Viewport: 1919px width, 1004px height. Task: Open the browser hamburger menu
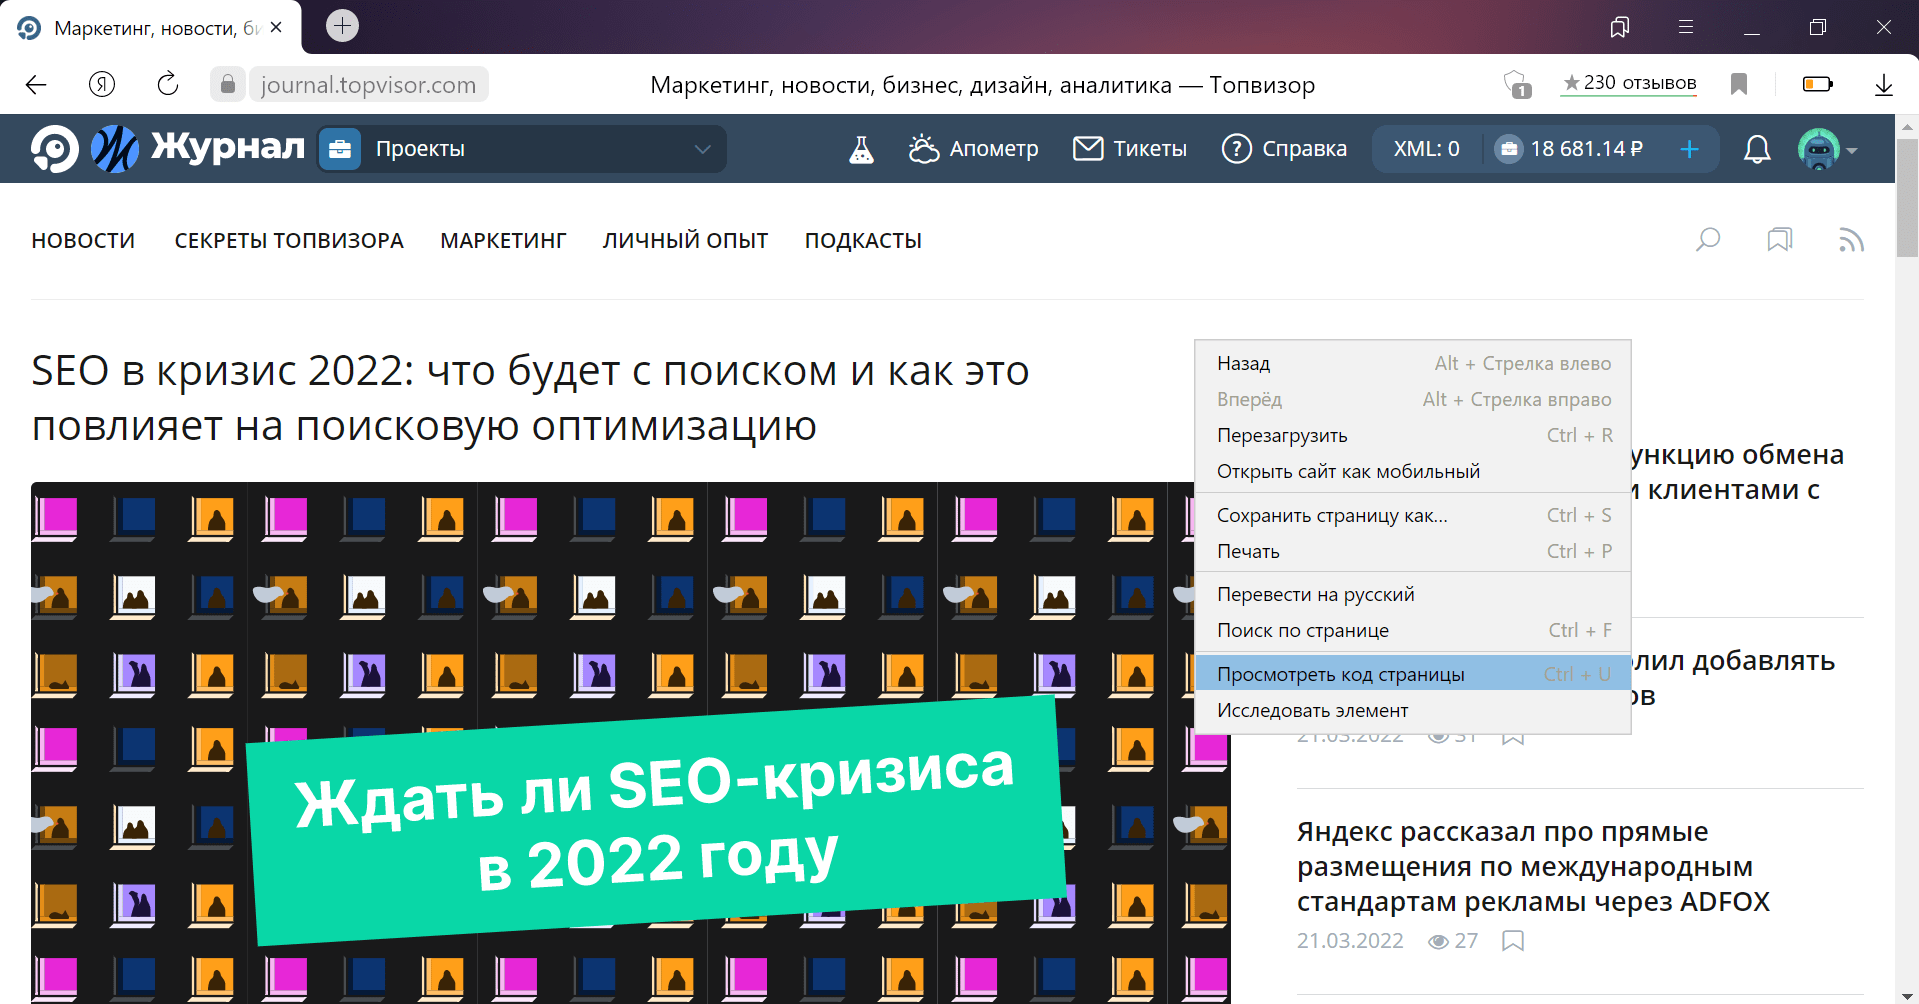click(1686, 27)
